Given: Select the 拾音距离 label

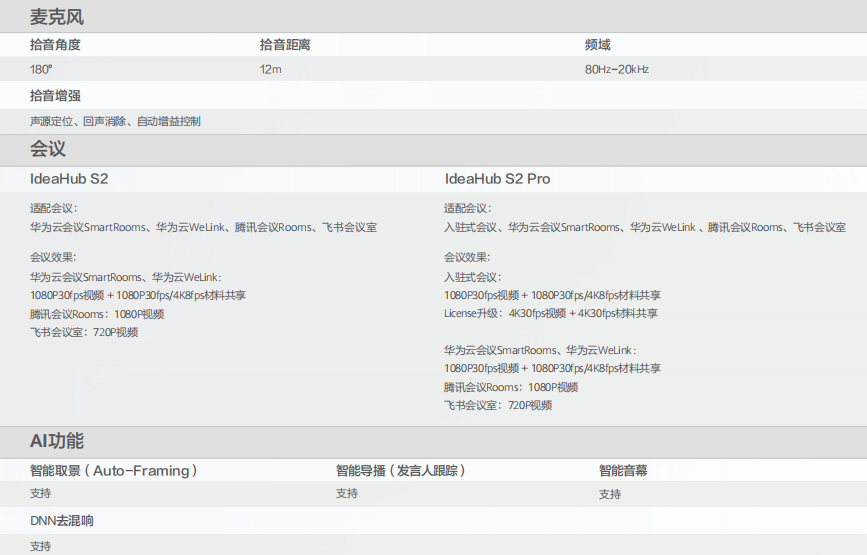Looking at the screenshot, I should coord(285,45).
